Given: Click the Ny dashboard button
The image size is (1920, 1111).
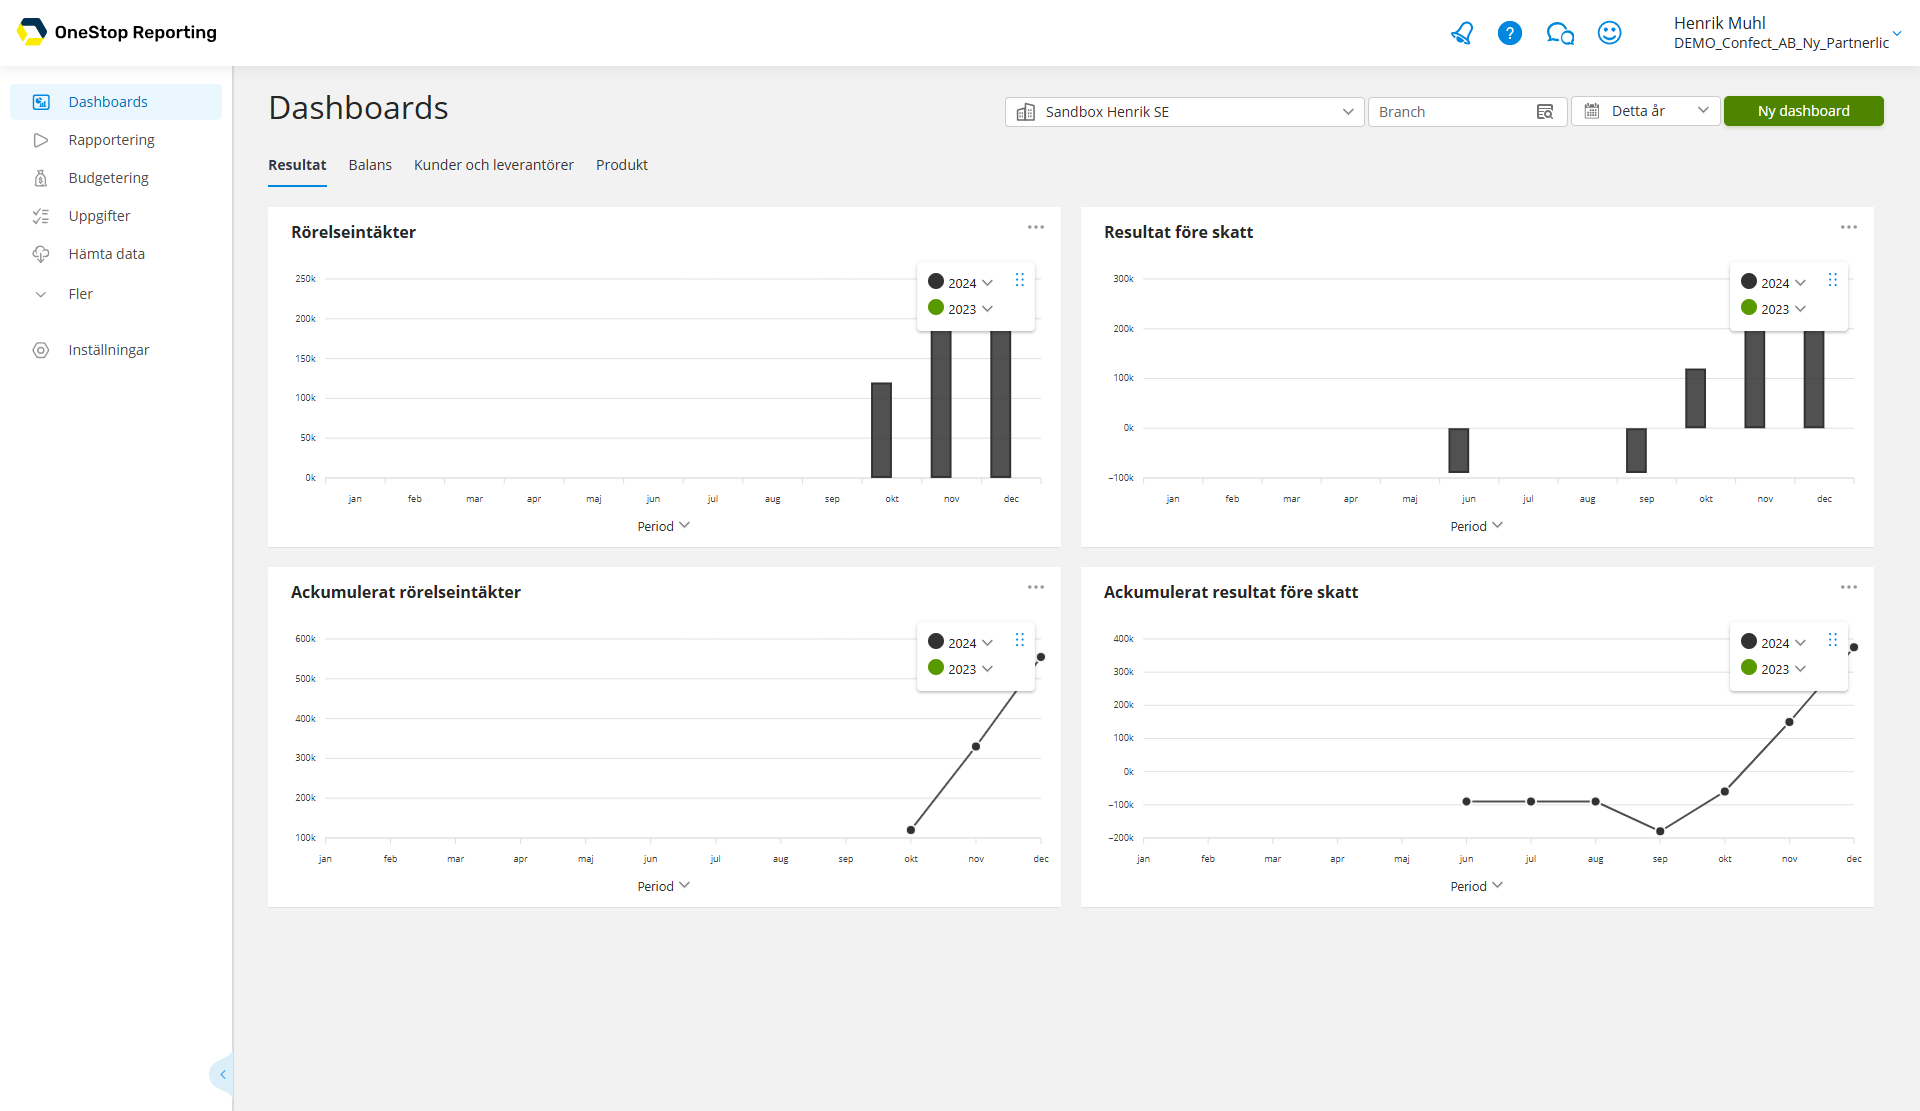Looking at the screenshot, I should (x=1803, y=111).
